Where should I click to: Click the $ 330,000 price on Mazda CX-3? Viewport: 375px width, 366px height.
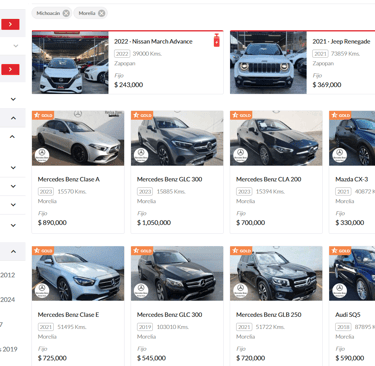click(x=350, y=222)
